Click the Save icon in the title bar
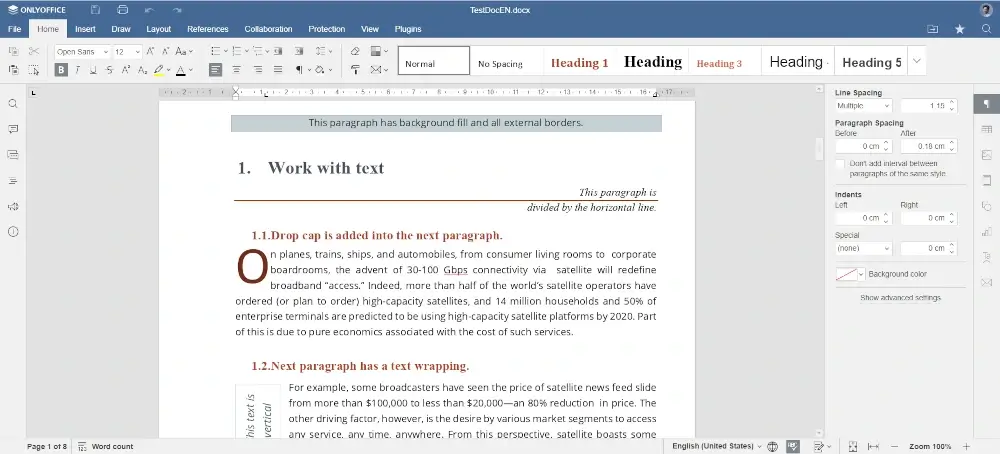 (x=95, y=10)
